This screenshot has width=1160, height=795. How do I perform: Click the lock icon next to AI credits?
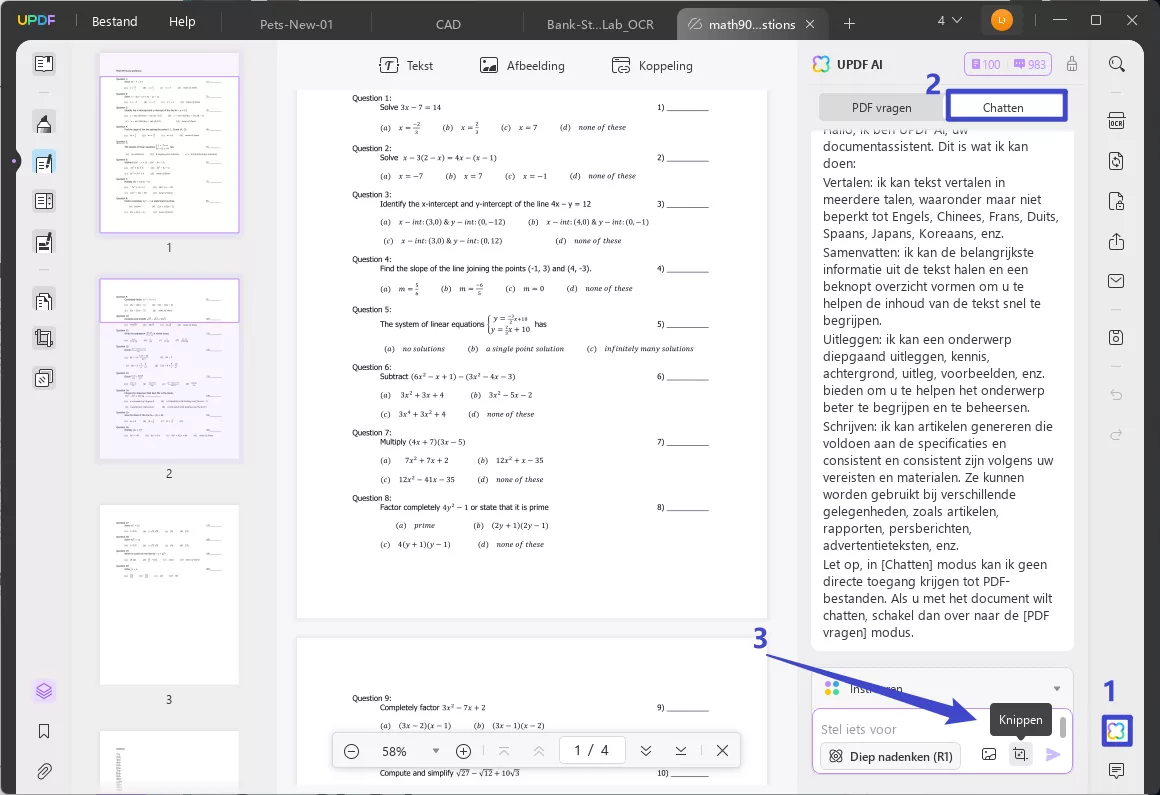click(1071, 63)
